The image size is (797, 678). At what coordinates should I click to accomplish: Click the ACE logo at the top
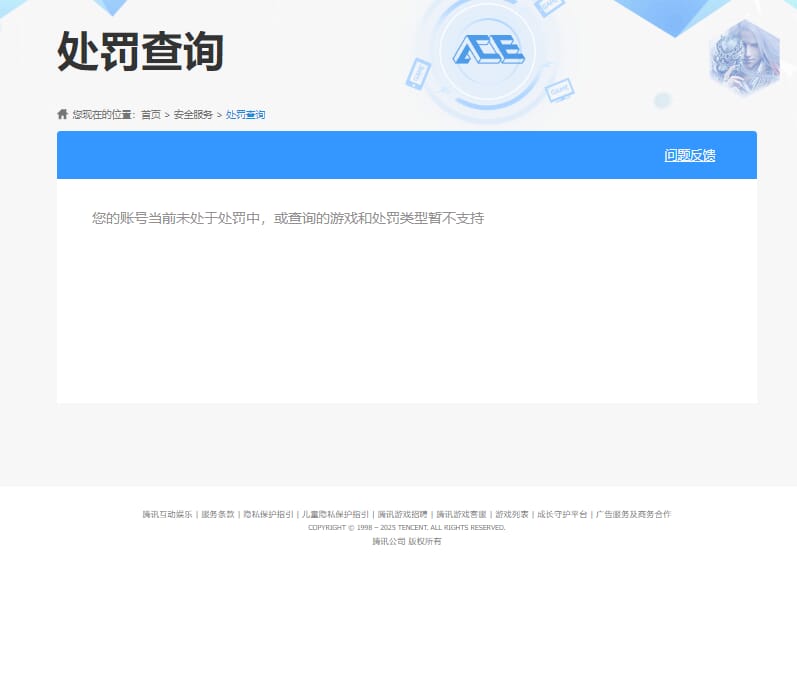click(488, 50)
